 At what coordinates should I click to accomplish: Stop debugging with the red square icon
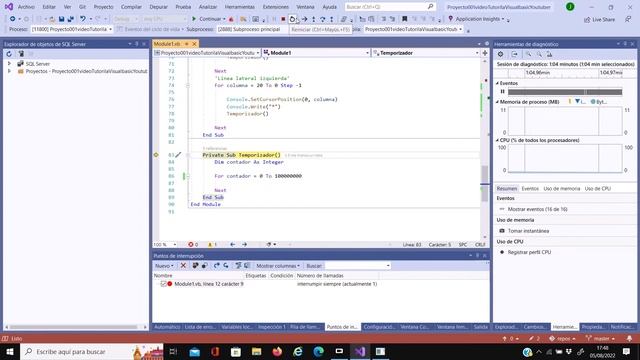[x=283, y=19]
